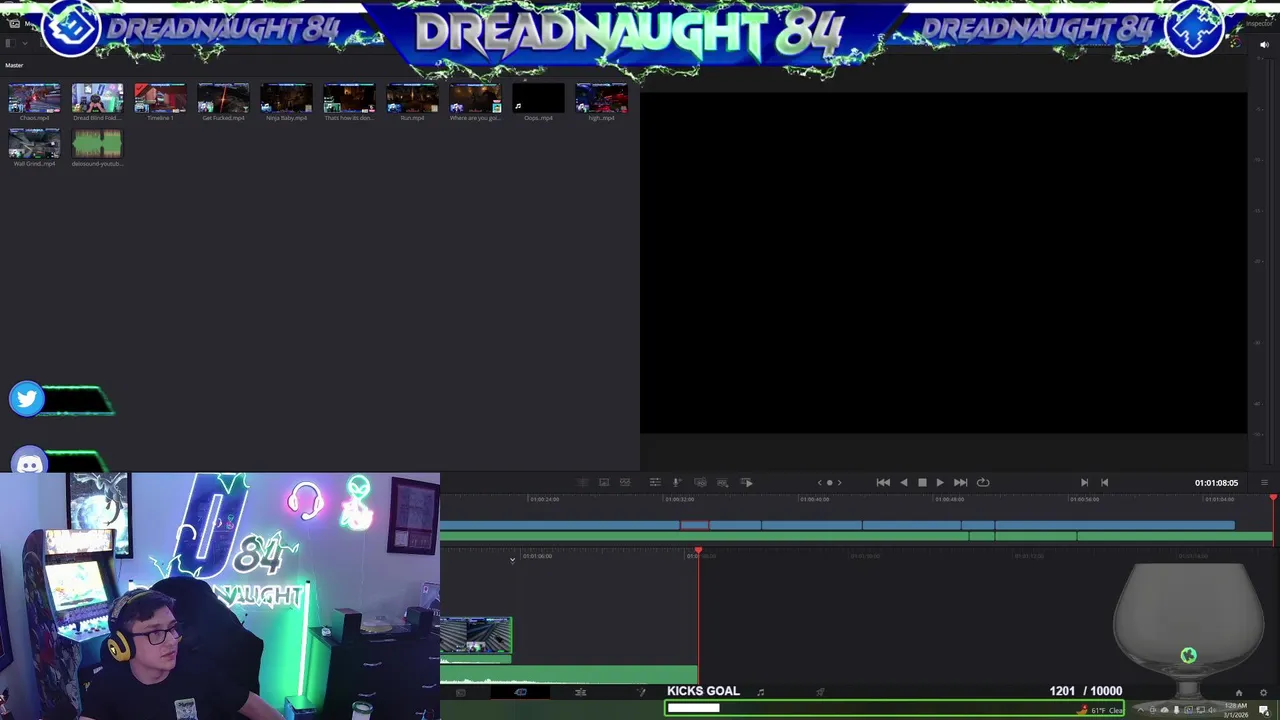Select the video clip thumbnail in lower timeline

[476, 634]
